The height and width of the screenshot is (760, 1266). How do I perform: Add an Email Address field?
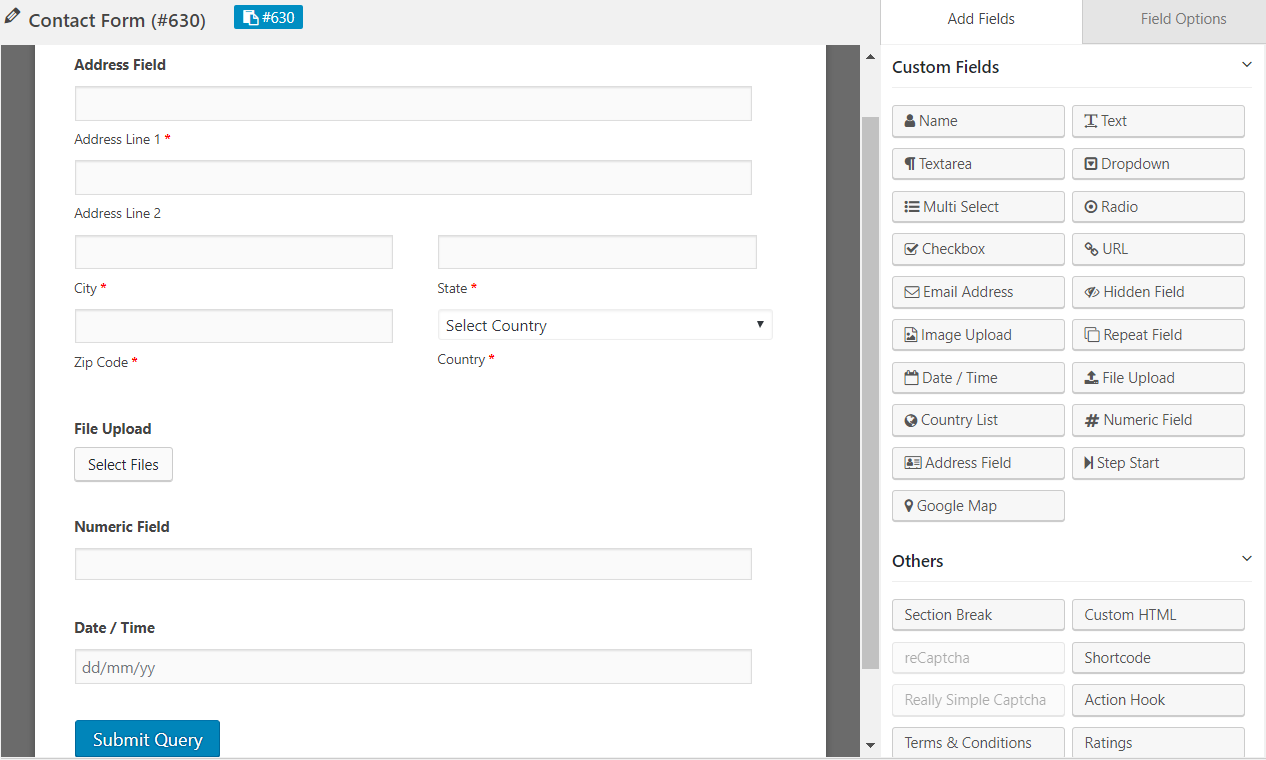pyautogui.click(x=978, y=292)
